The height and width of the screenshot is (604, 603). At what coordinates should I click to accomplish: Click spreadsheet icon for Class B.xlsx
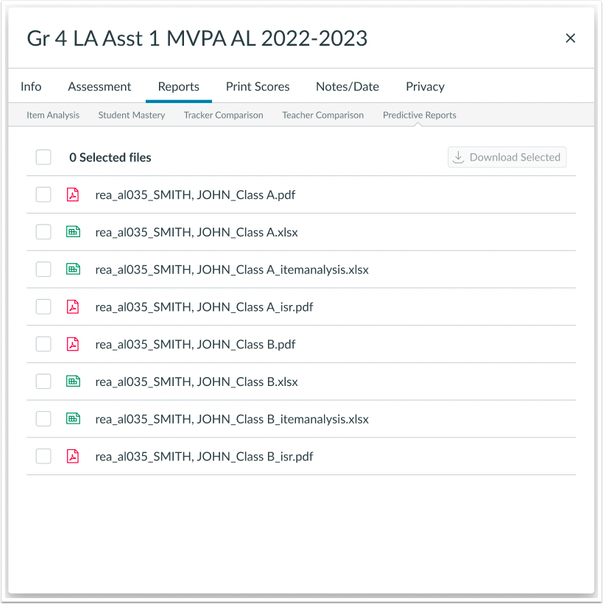[x=72, y=381]
